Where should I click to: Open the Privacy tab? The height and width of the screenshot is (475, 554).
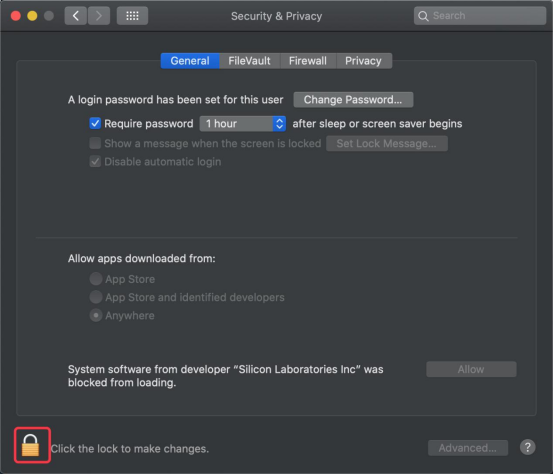[x=364, y=61]
